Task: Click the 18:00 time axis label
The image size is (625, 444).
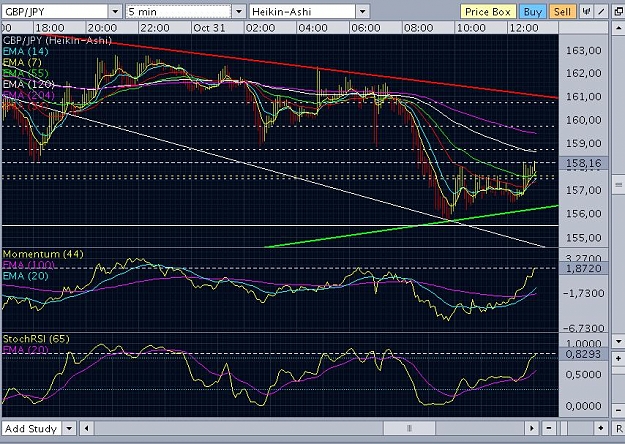Action: pos(50,28)
